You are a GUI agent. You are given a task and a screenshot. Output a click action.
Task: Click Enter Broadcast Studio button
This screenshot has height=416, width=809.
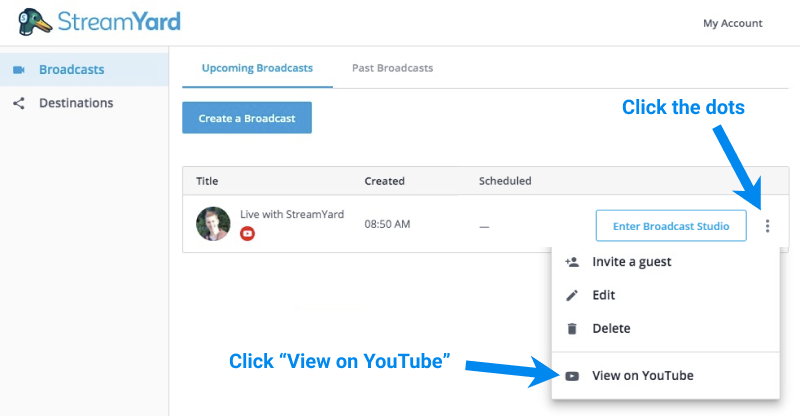point(671,226)
